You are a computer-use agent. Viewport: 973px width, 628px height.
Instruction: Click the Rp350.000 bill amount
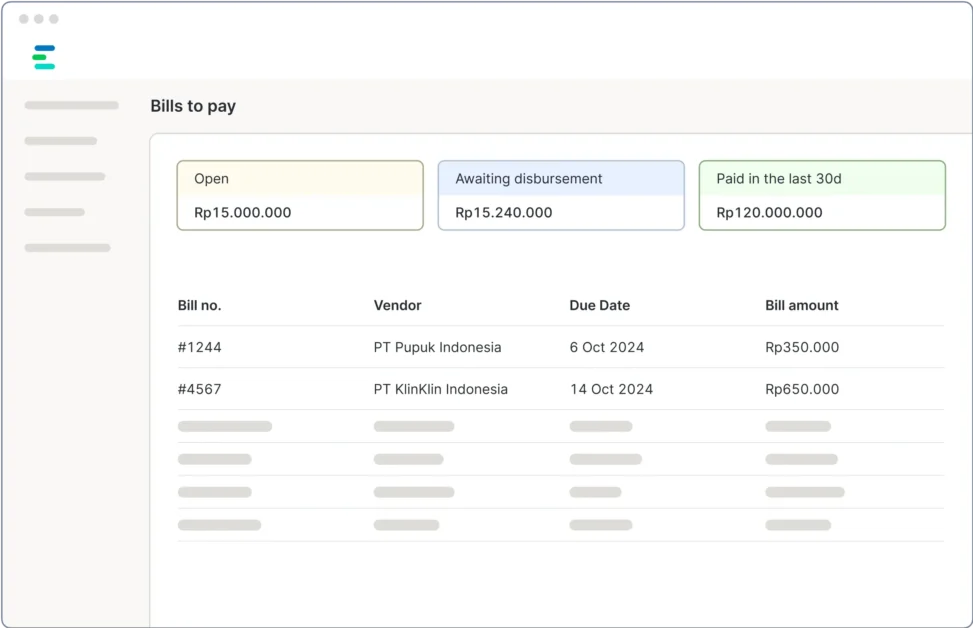802,347
